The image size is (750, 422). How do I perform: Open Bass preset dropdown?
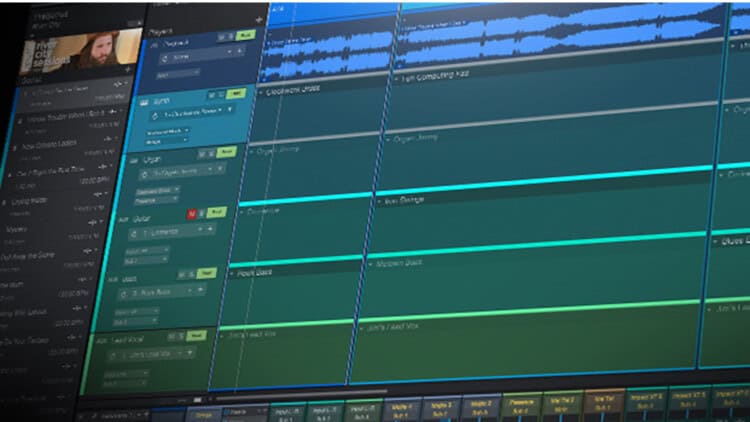[190, 290]
